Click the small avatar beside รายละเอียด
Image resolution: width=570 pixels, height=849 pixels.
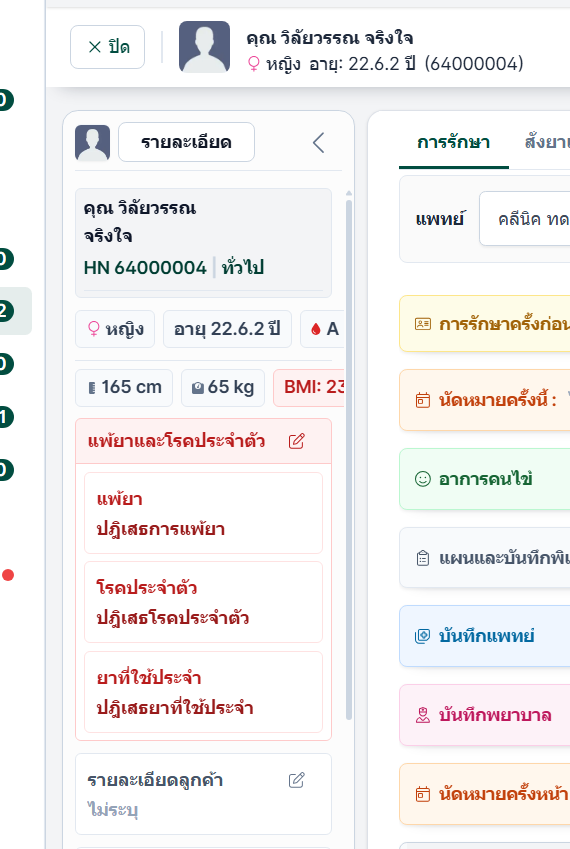(93, 143)
